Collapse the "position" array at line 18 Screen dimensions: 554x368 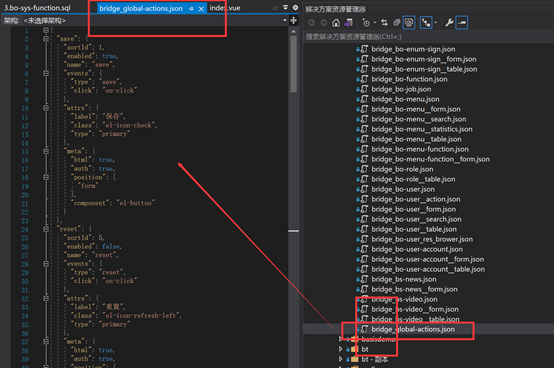pos(46,177)
